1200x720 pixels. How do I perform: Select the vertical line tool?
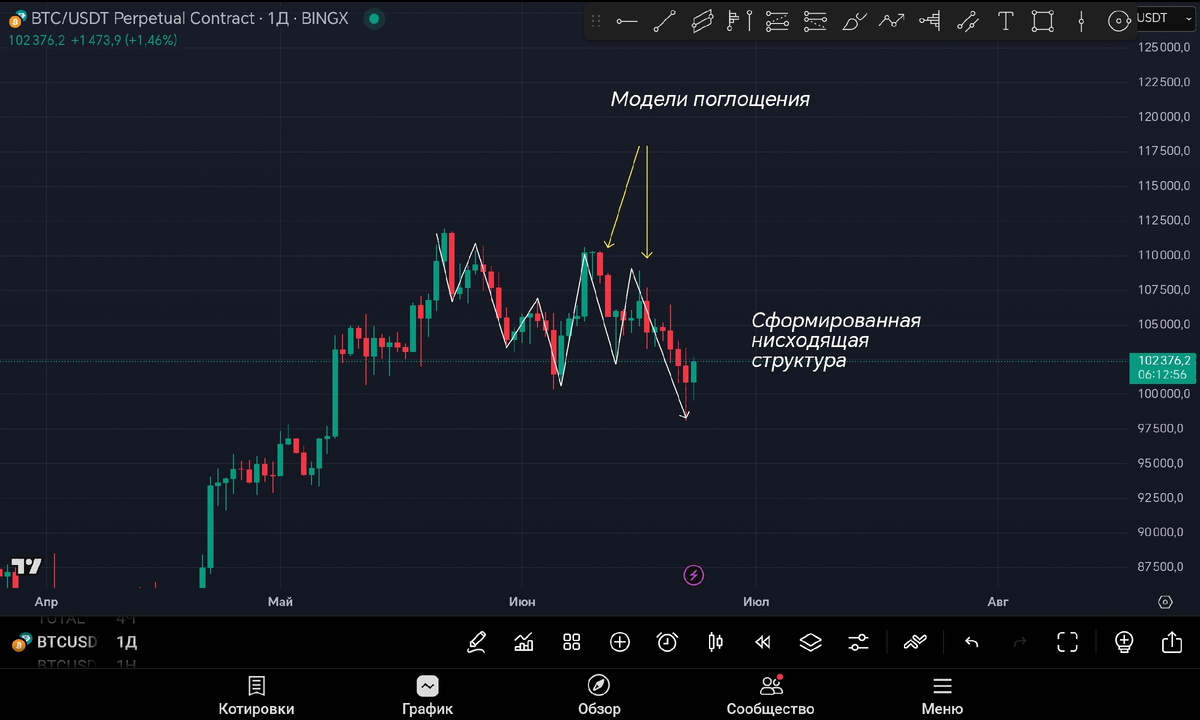1081,21
